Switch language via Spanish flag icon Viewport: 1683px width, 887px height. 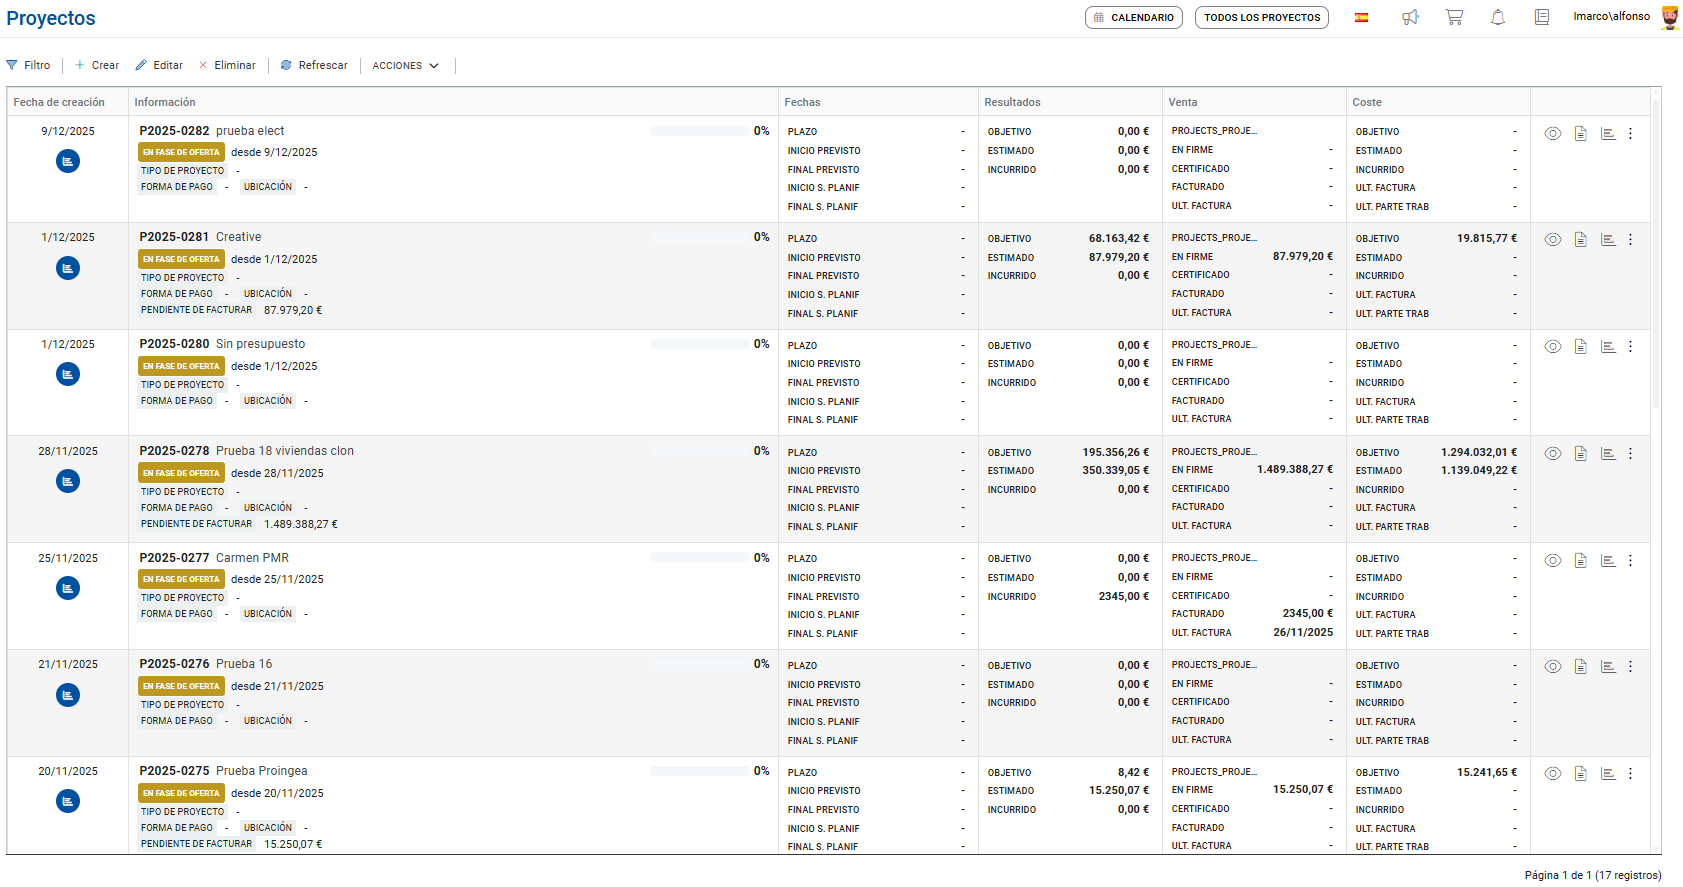pyautogui.click(x=1361, y=17)
